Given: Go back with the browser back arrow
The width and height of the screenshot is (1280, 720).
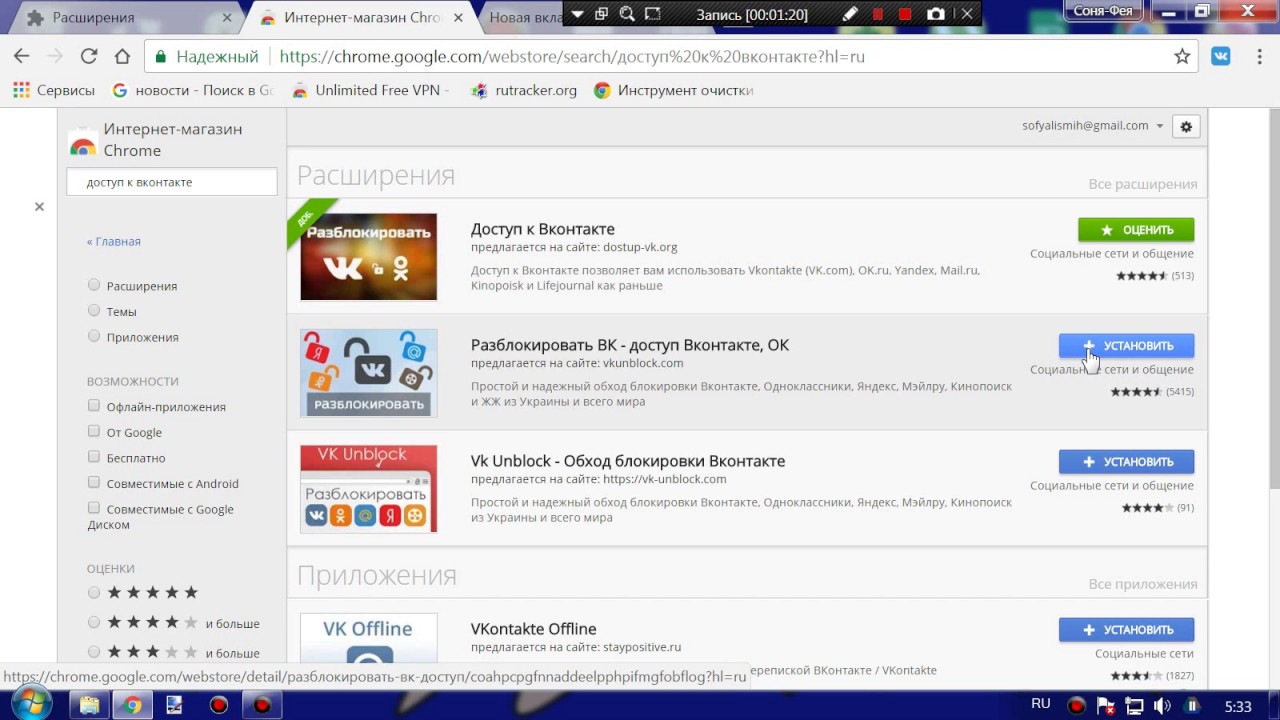Looking at the screenshot, I should click(x=22, y=57).
